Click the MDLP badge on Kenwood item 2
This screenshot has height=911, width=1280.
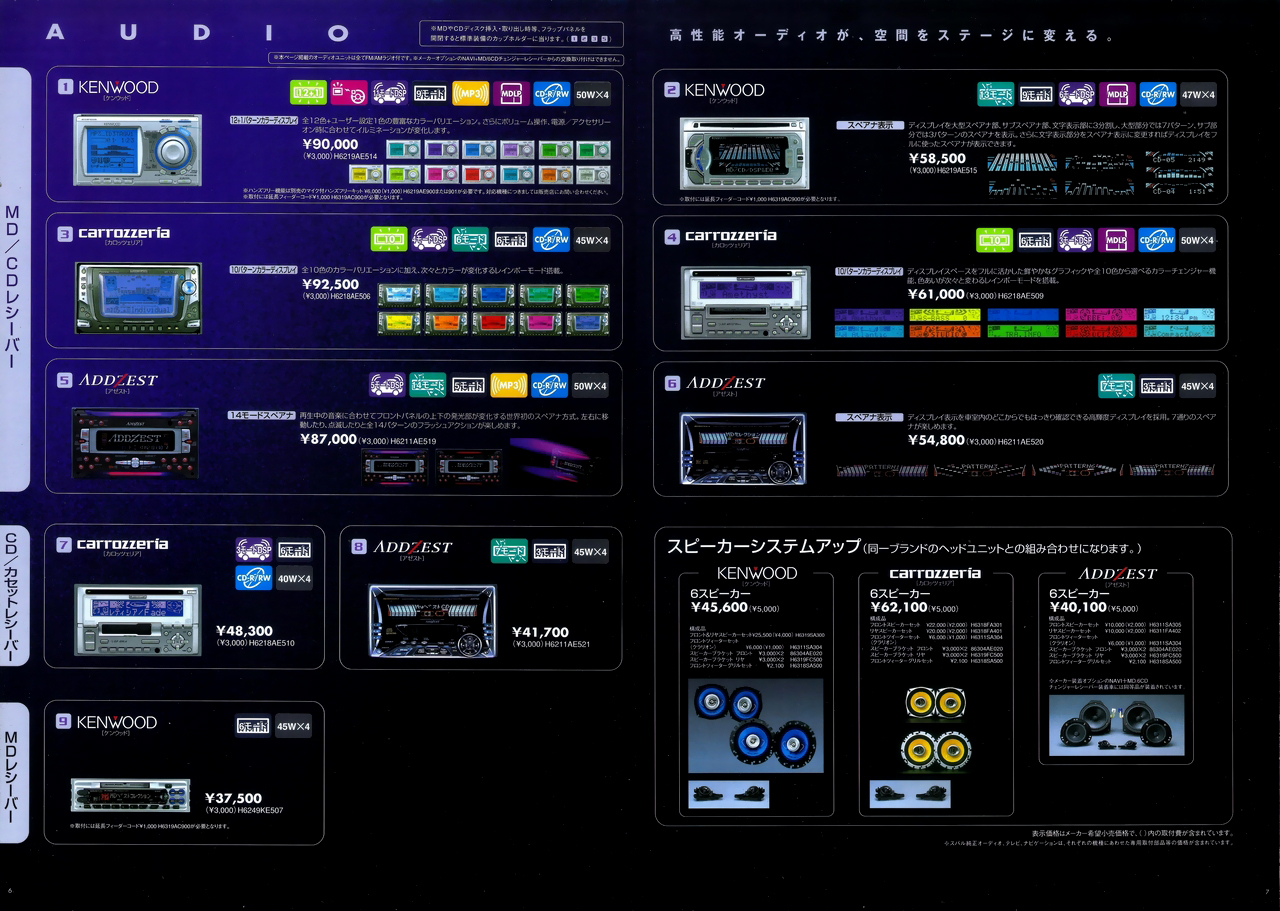pos(1117,95)
